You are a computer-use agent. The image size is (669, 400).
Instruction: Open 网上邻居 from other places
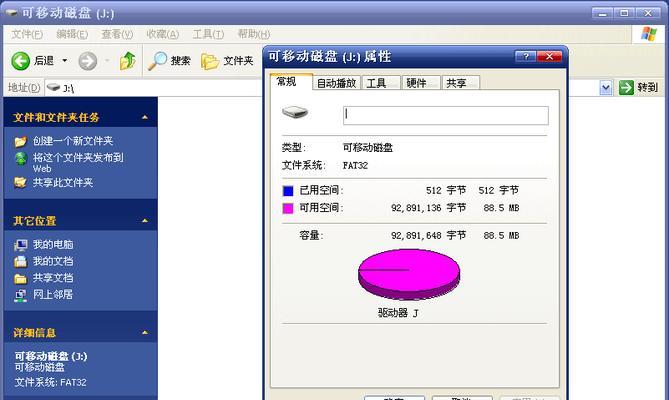tap(53, 294)
